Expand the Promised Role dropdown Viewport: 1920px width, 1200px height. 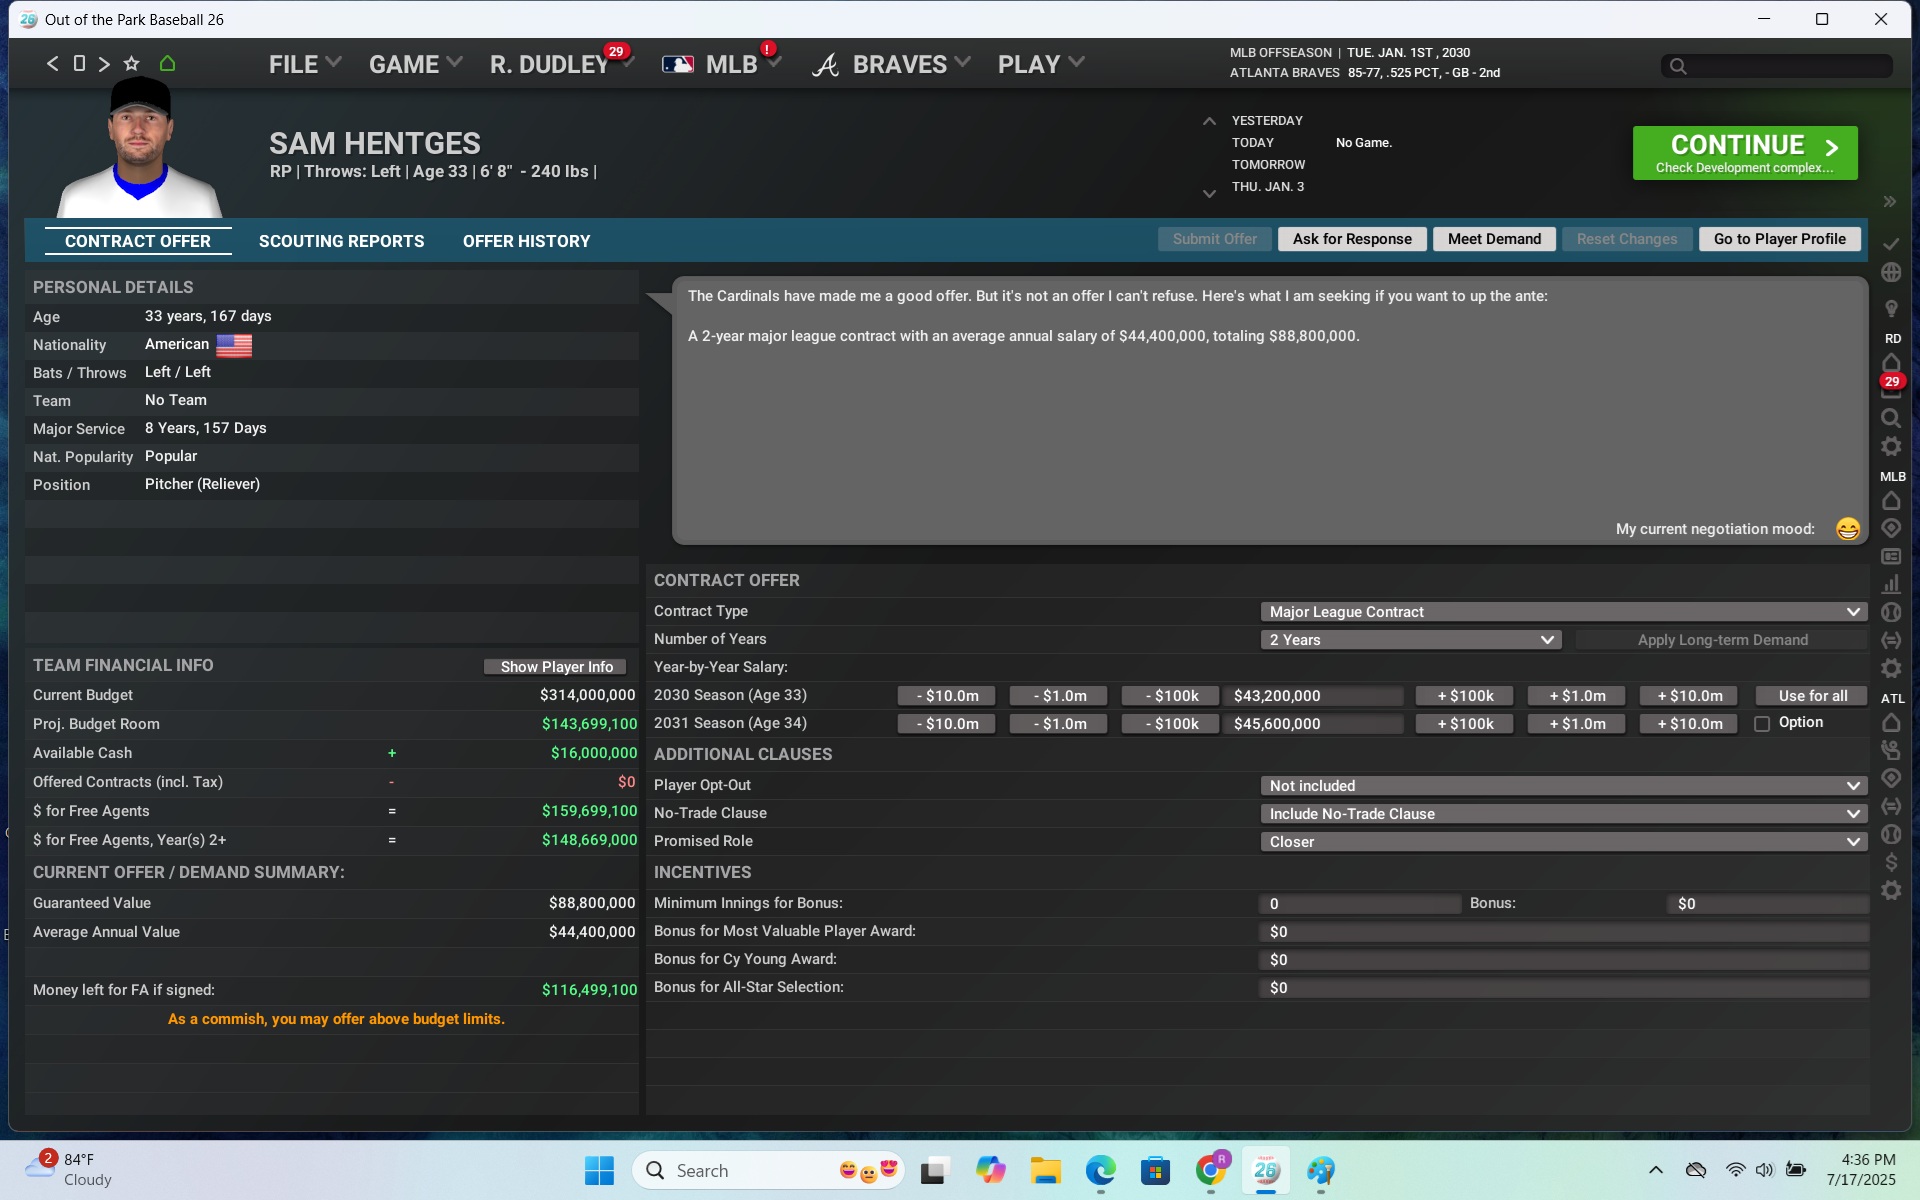tap(1563, 842)
